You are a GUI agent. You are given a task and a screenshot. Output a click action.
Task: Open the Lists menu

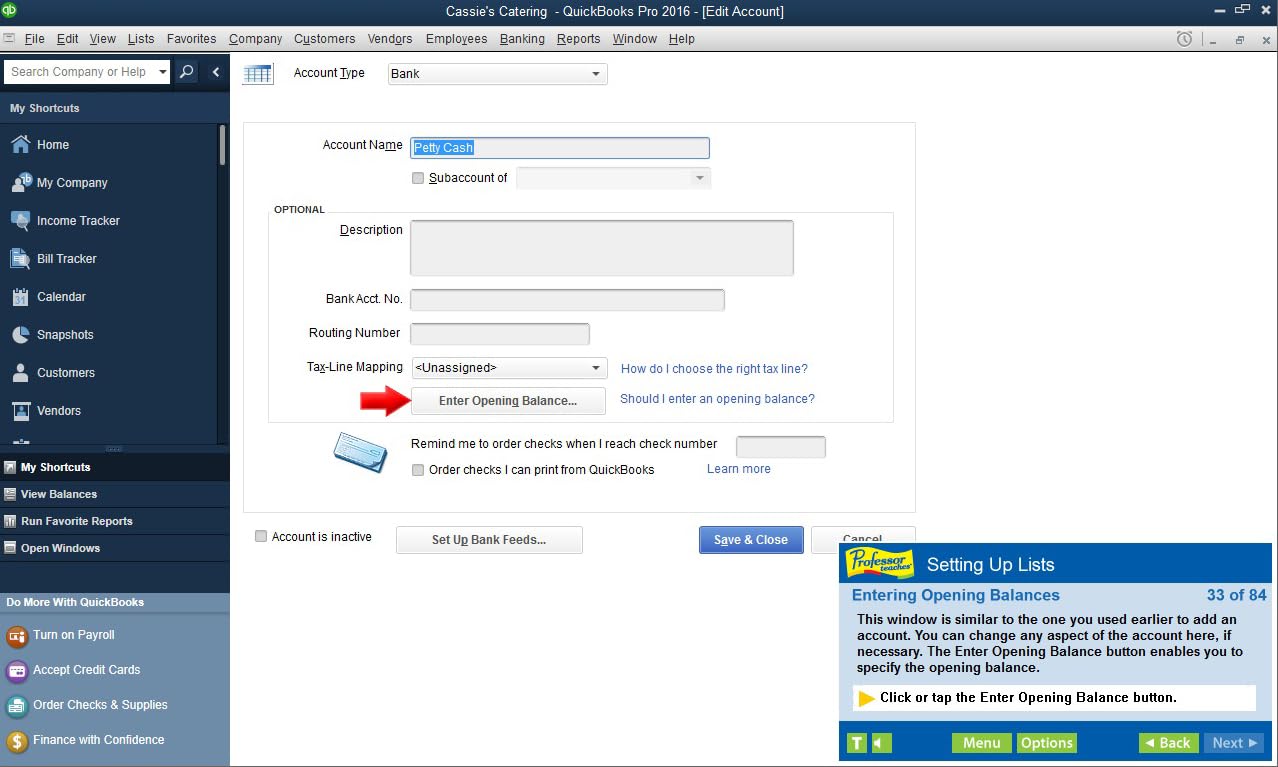(x=141, y=39)
